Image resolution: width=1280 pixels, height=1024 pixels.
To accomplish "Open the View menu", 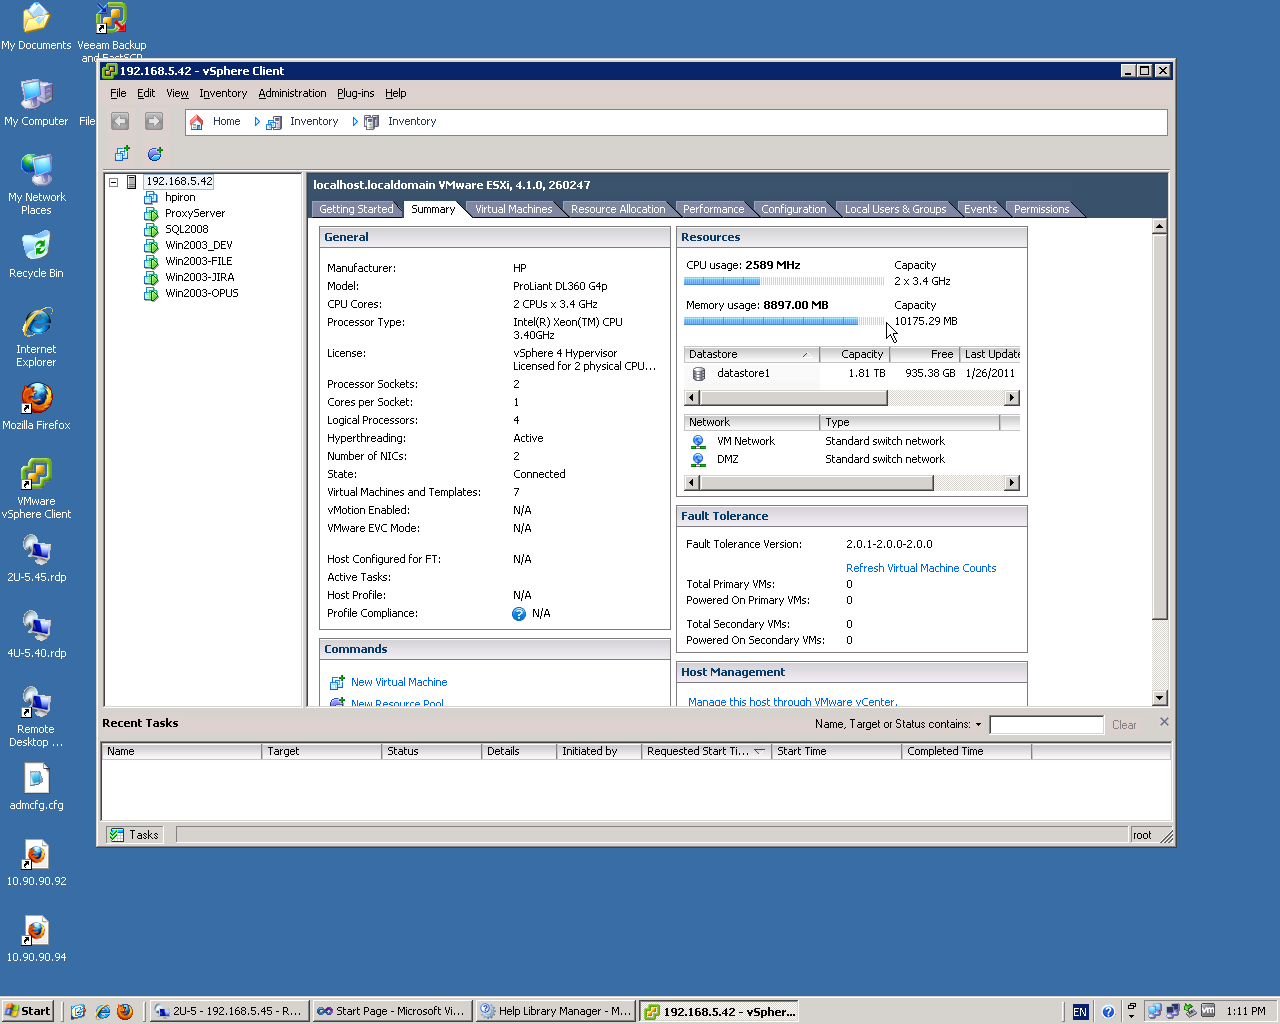I will click(177, 94).
